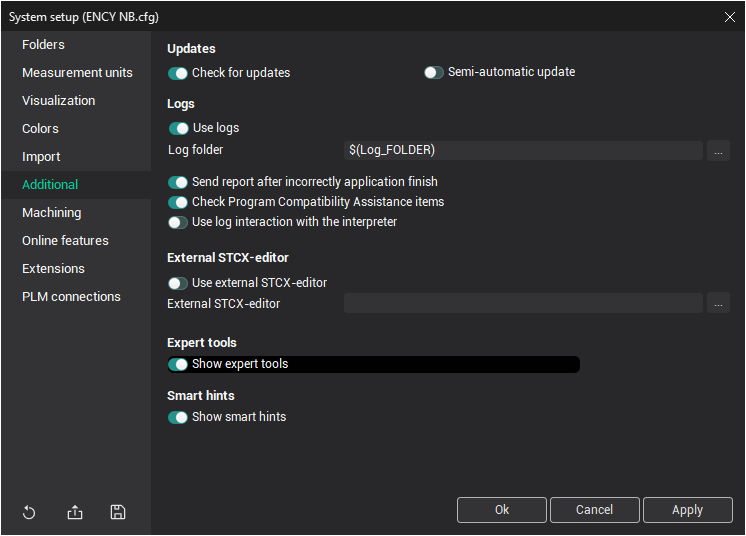Screen dimensions: 746x536
Task: Click the save settings floppy disk icon
Action: (x=118, y=513)
